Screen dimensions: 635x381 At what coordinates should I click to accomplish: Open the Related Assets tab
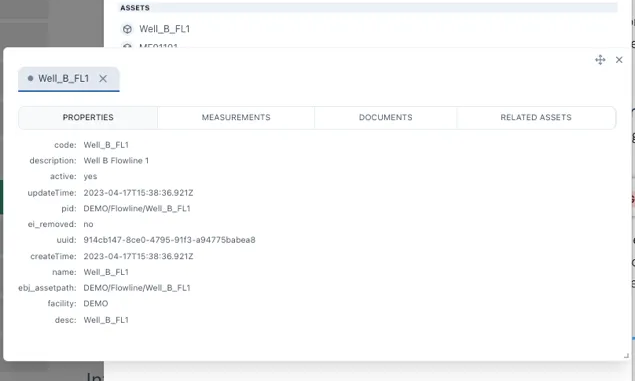[x=536, y=117]
